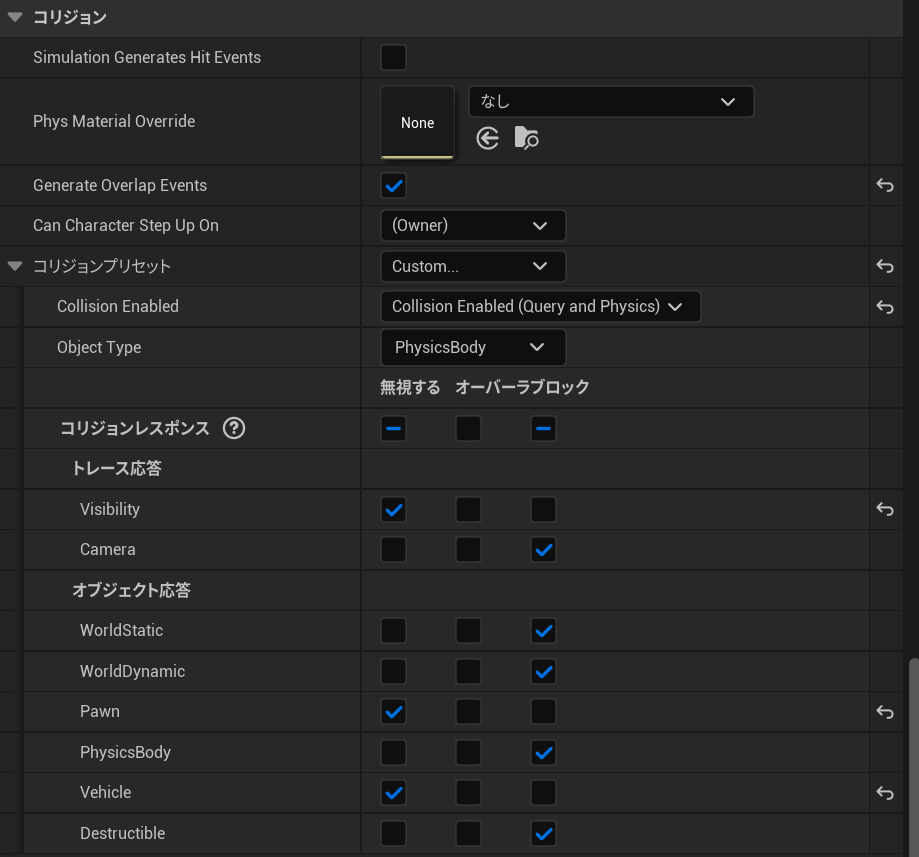This screenshot has width=919, height=857.
Task: Click the details panel vertical scrollbar
Action: [914, 756]
